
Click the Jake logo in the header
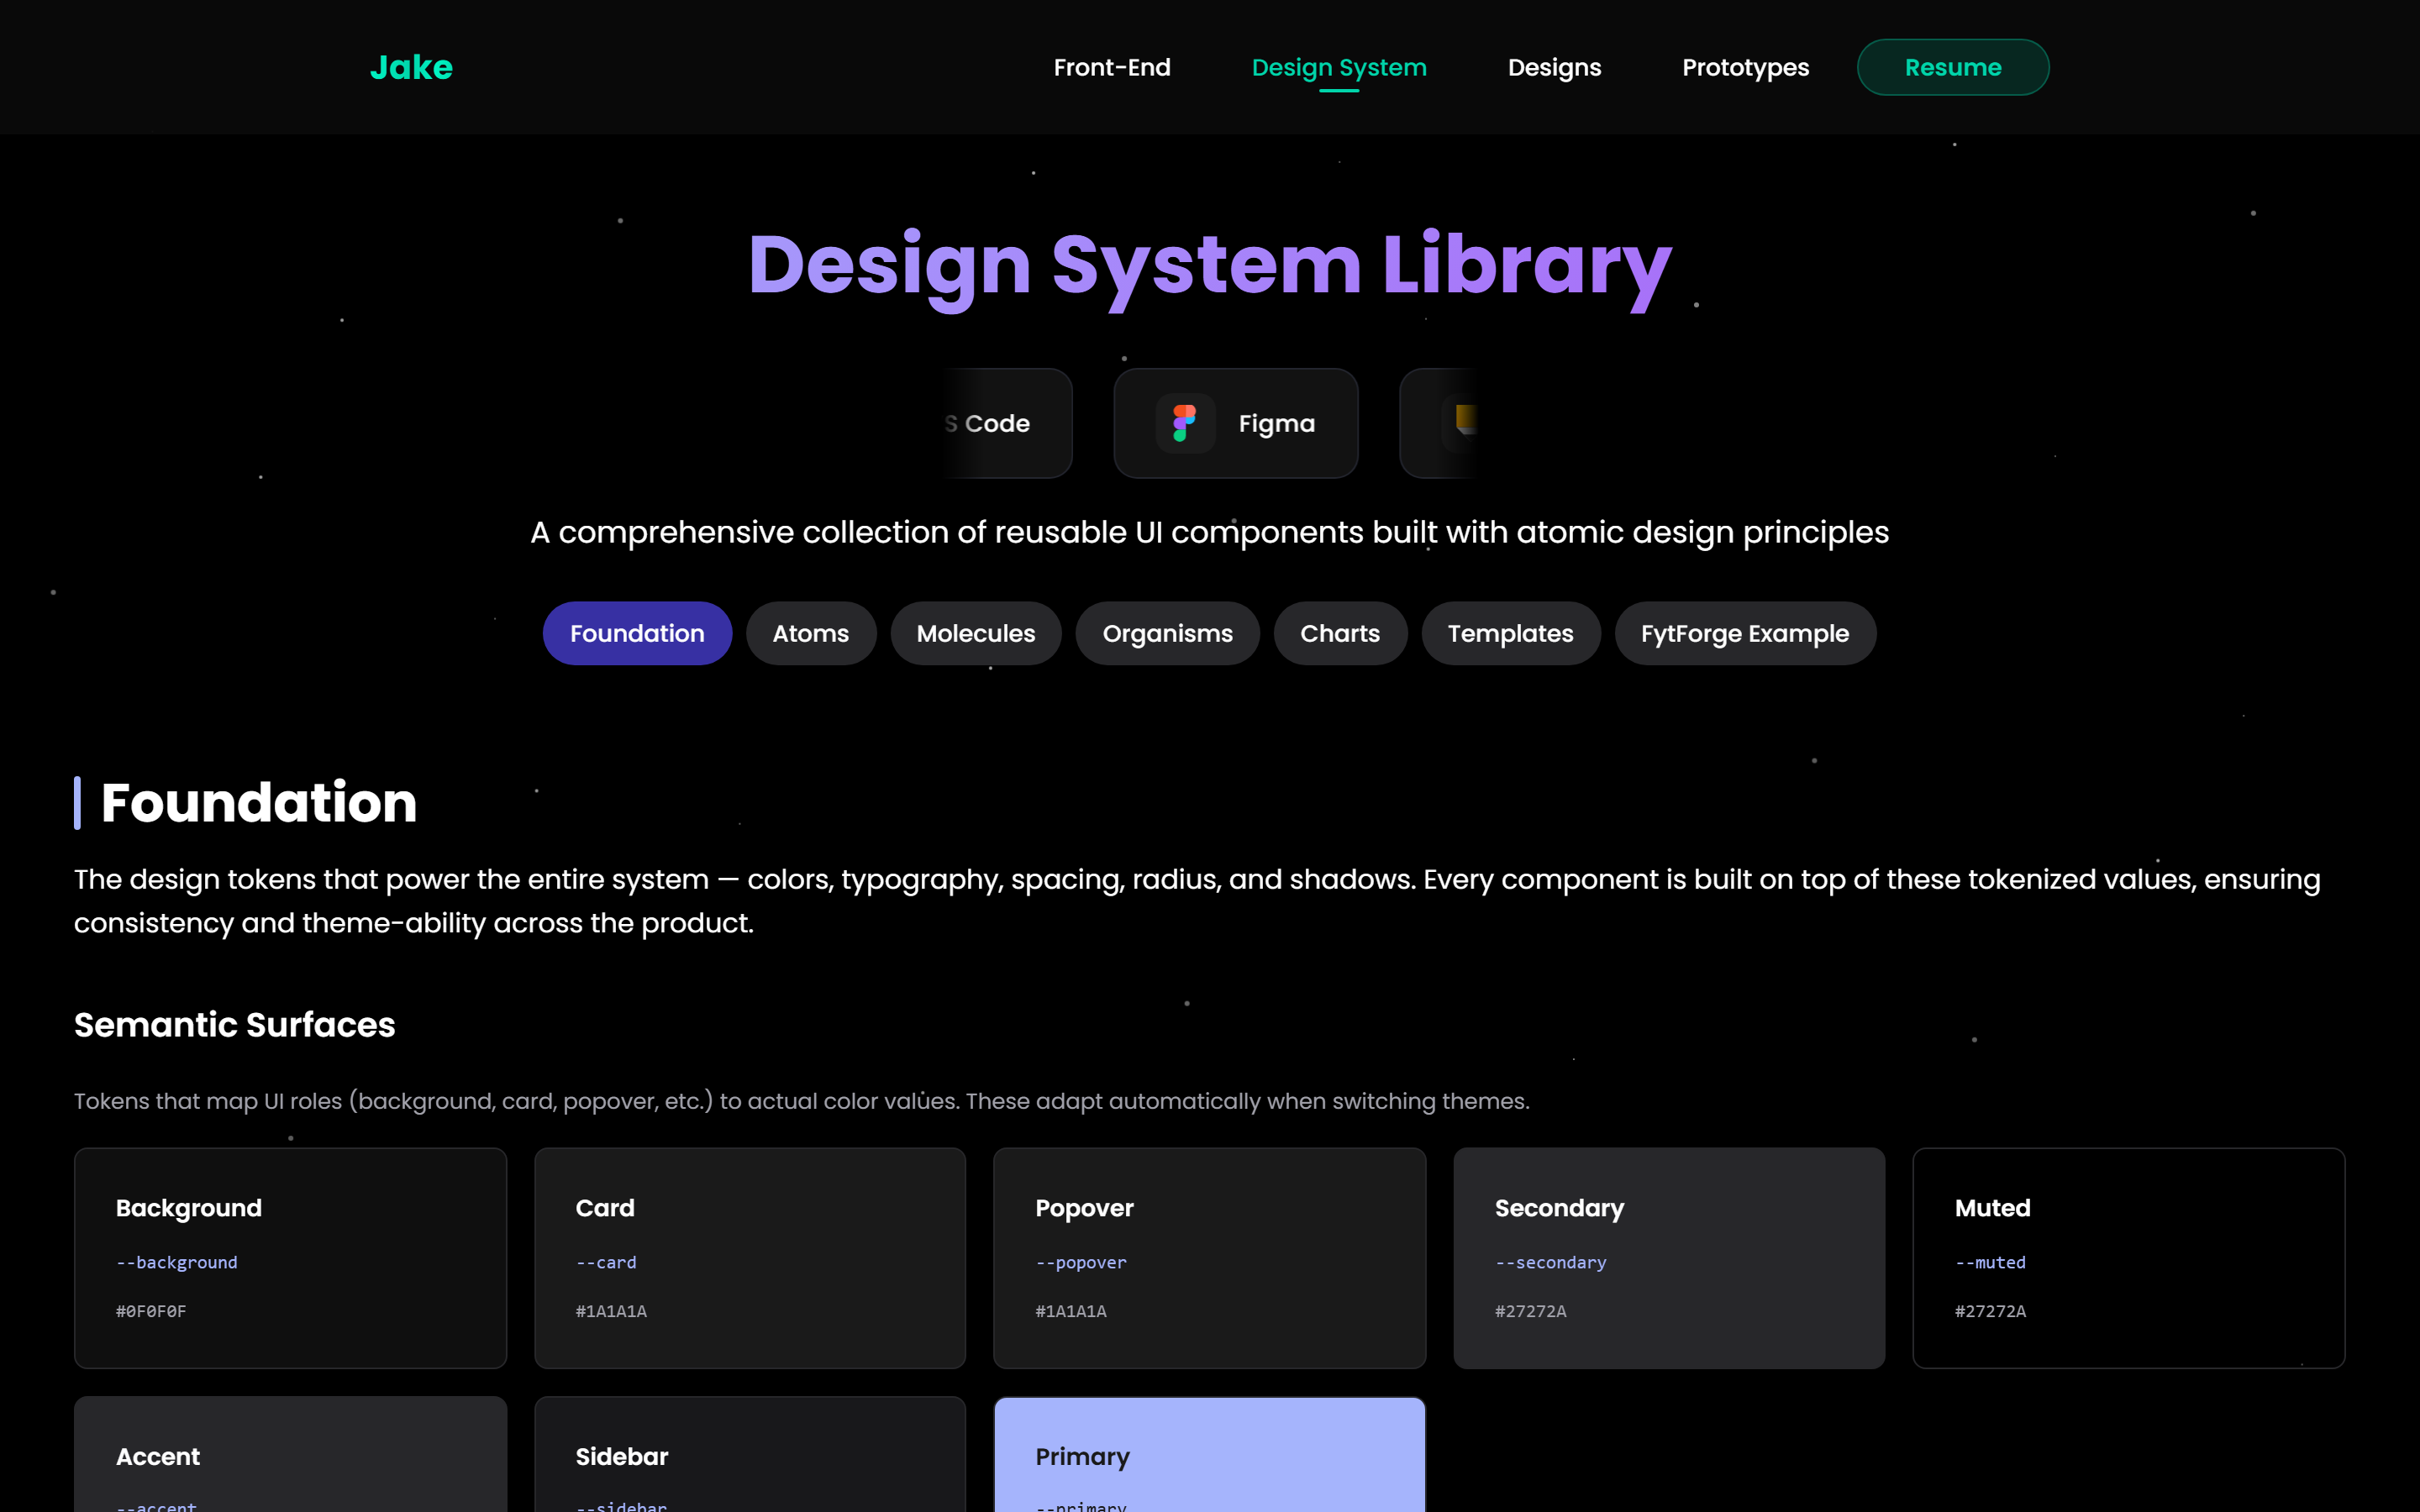[x=410, y=66]
